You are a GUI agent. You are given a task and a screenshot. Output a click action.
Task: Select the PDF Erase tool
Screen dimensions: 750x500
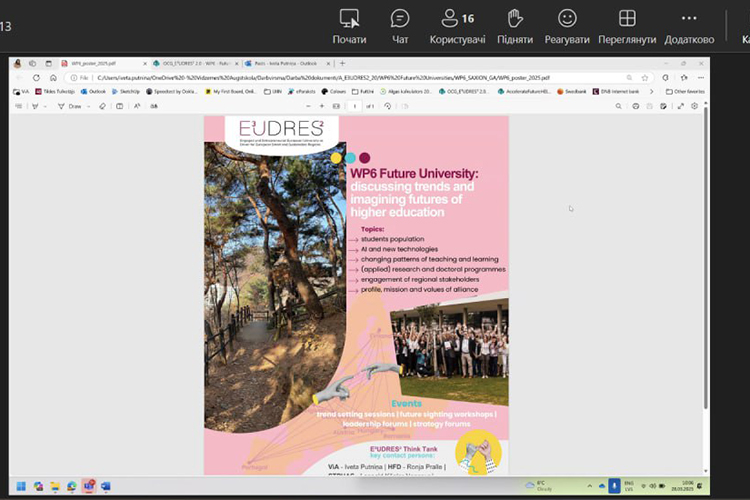[x=102, y=106]
